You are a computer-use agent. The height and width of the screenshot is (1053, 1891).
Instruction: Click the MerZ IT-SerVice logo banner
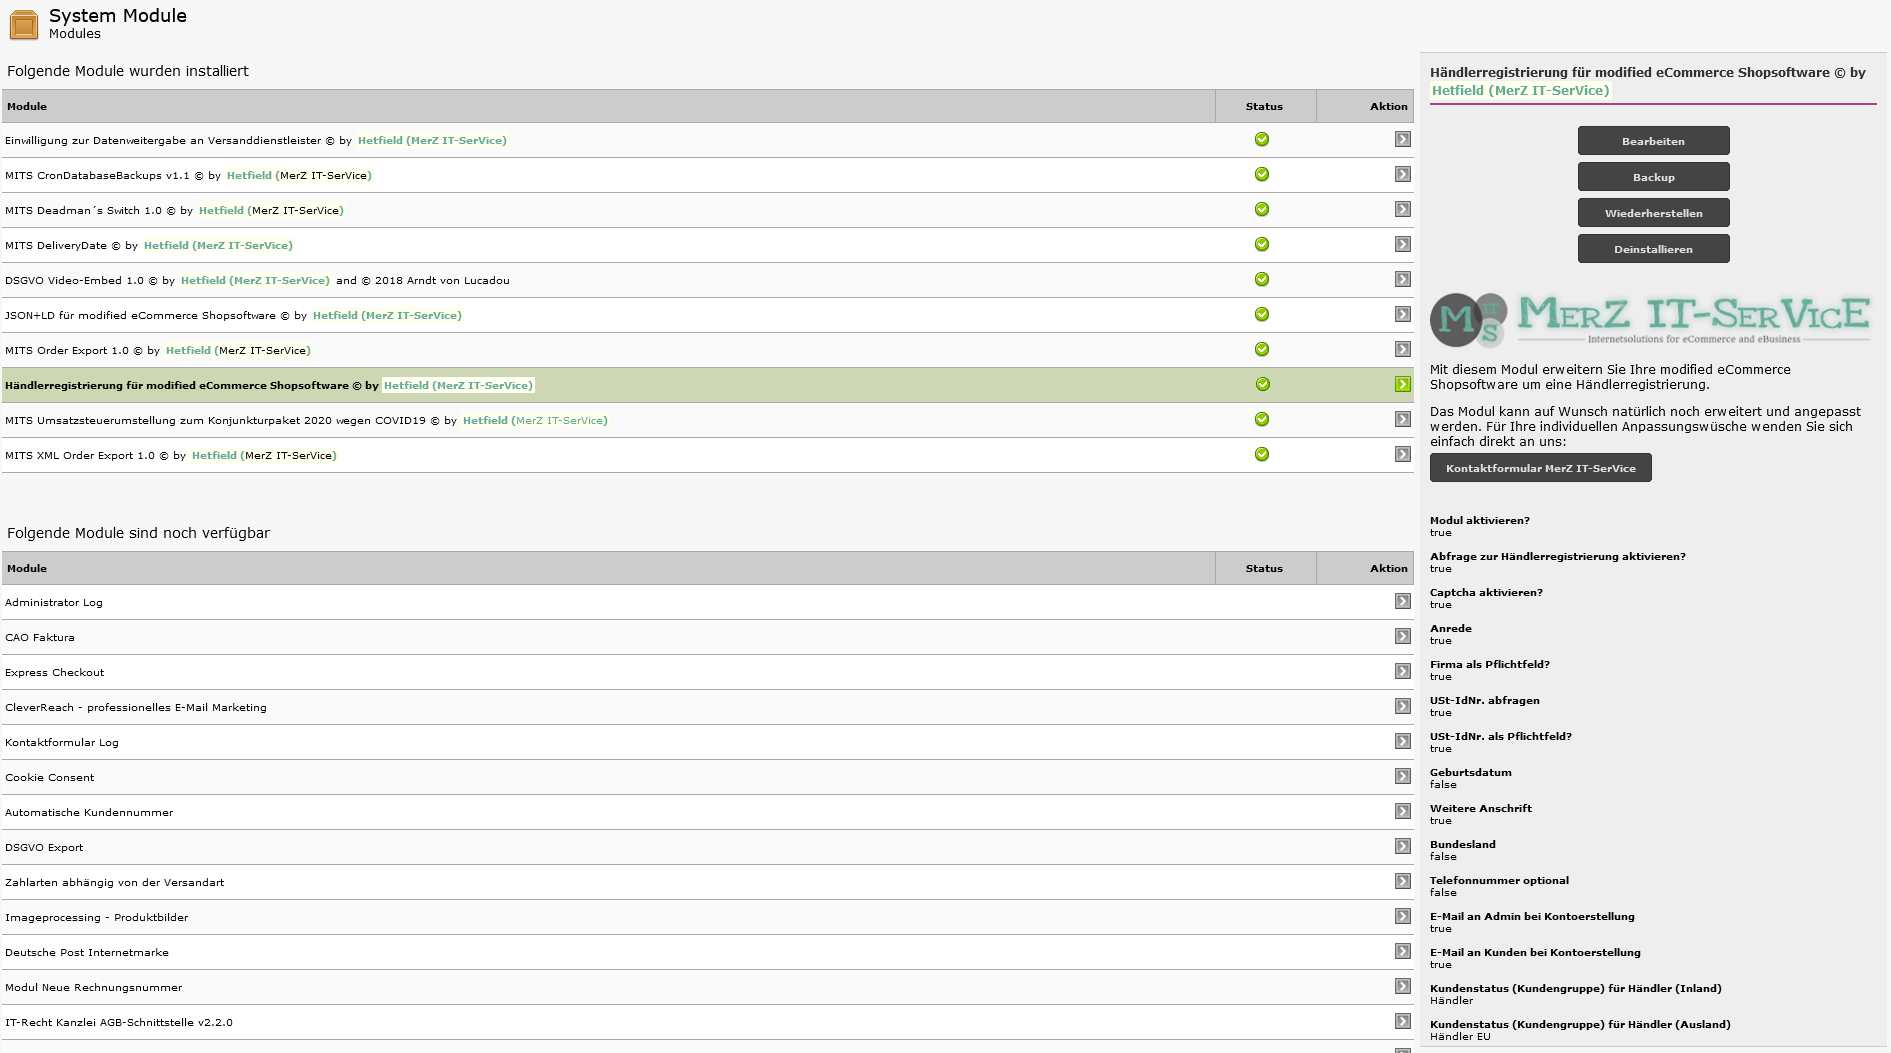click(1650, 318)
